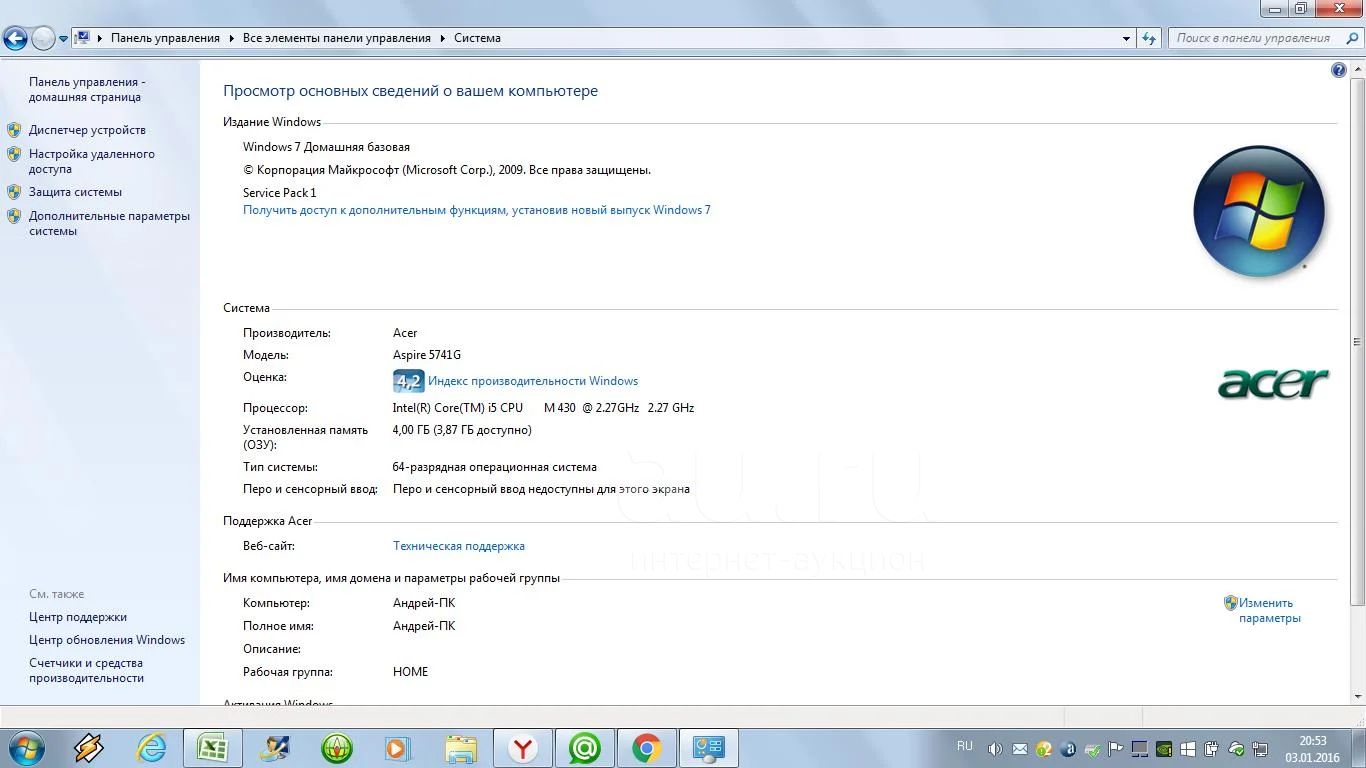This screenshot has width=1366, height=768.
Task: Click the Windows 10 upgrade tray icon
Action: (x=1187, y=749)
